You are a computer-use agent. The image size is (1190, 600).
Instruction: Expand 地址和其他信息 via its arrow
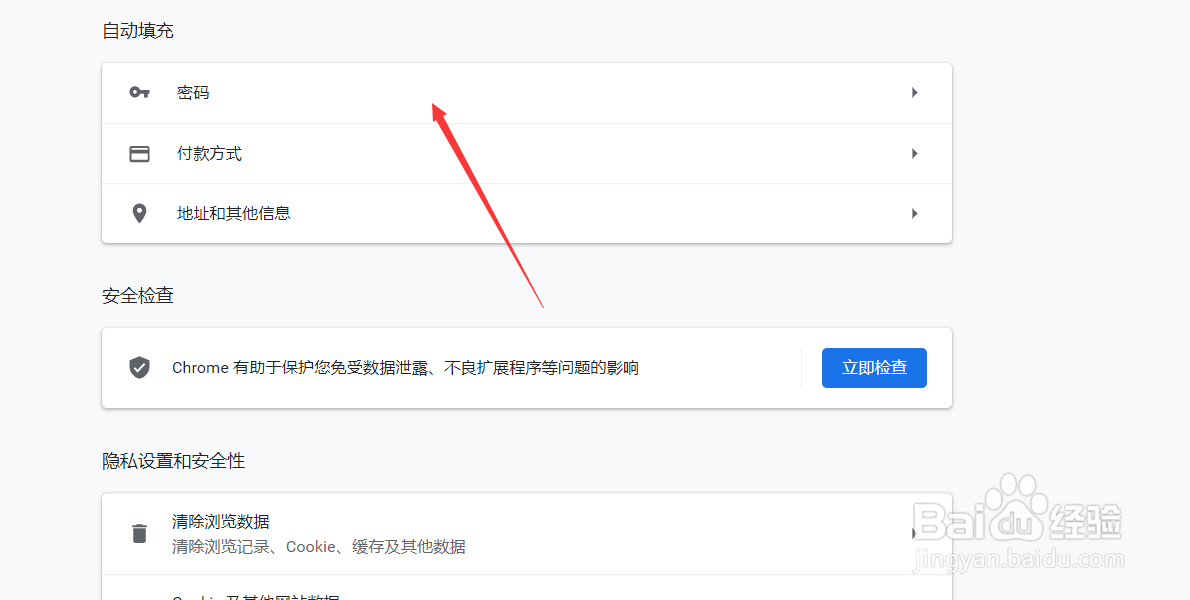tap(913, 213)
